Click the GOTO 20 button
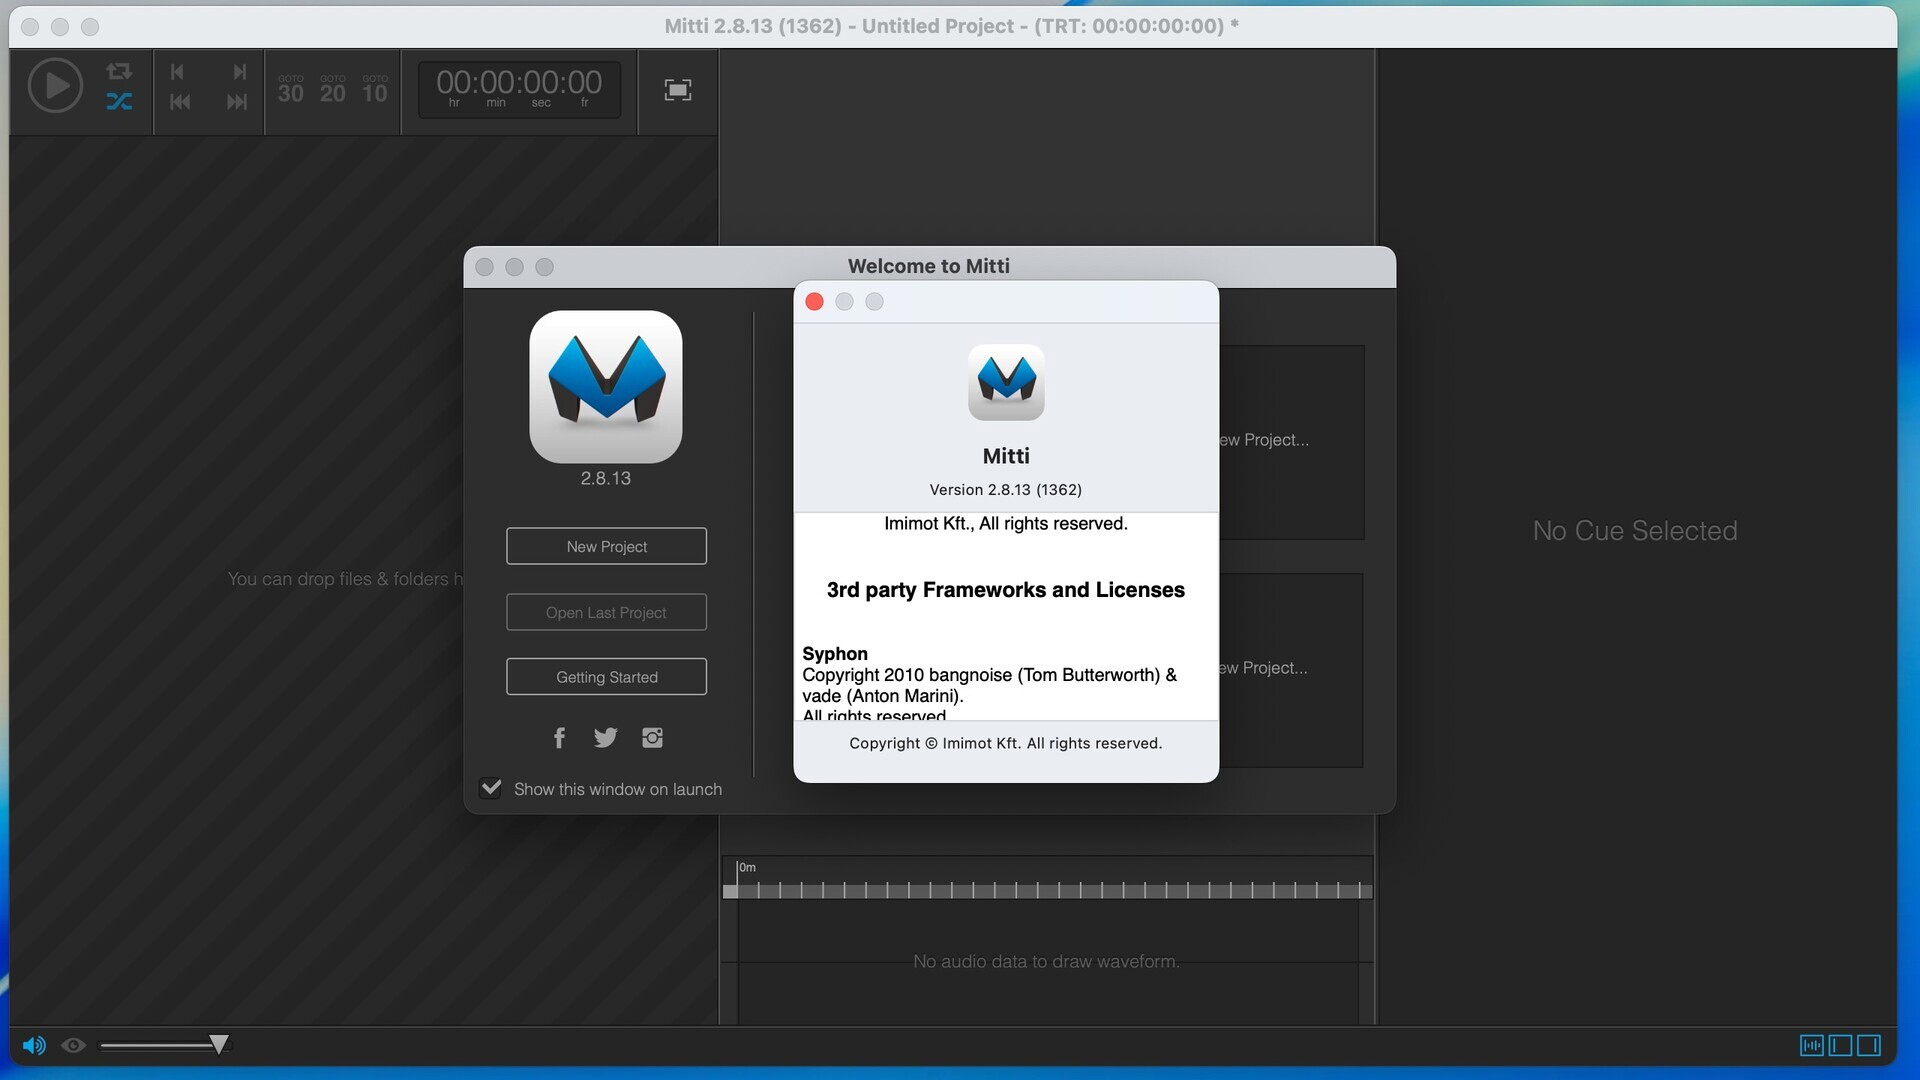 coord(333,89)
